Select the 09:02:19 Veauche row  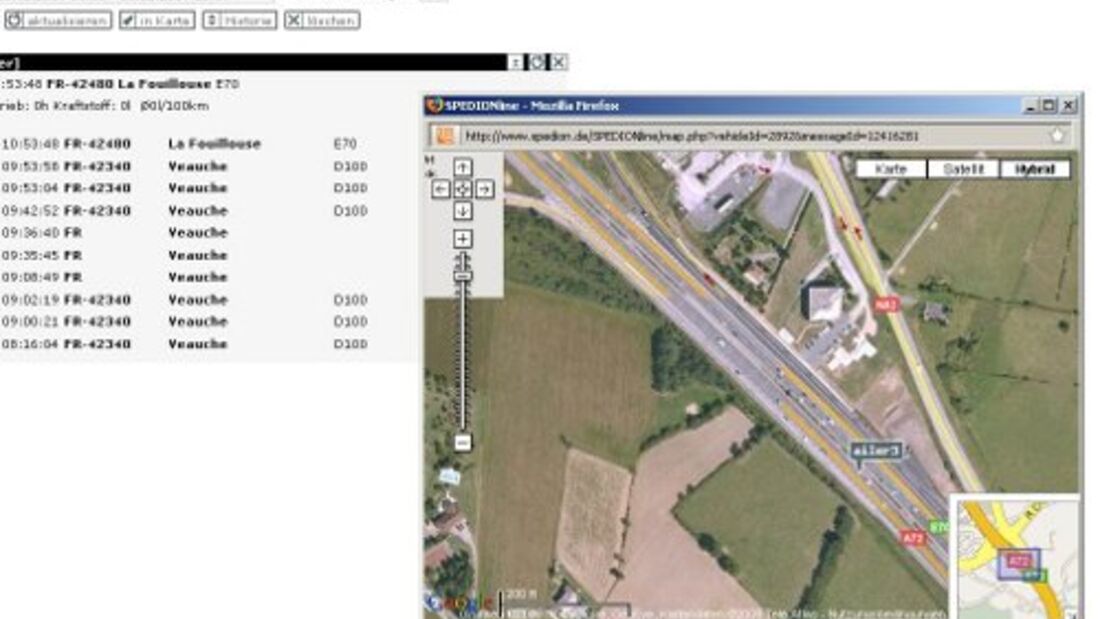click(x=187, y=300)
